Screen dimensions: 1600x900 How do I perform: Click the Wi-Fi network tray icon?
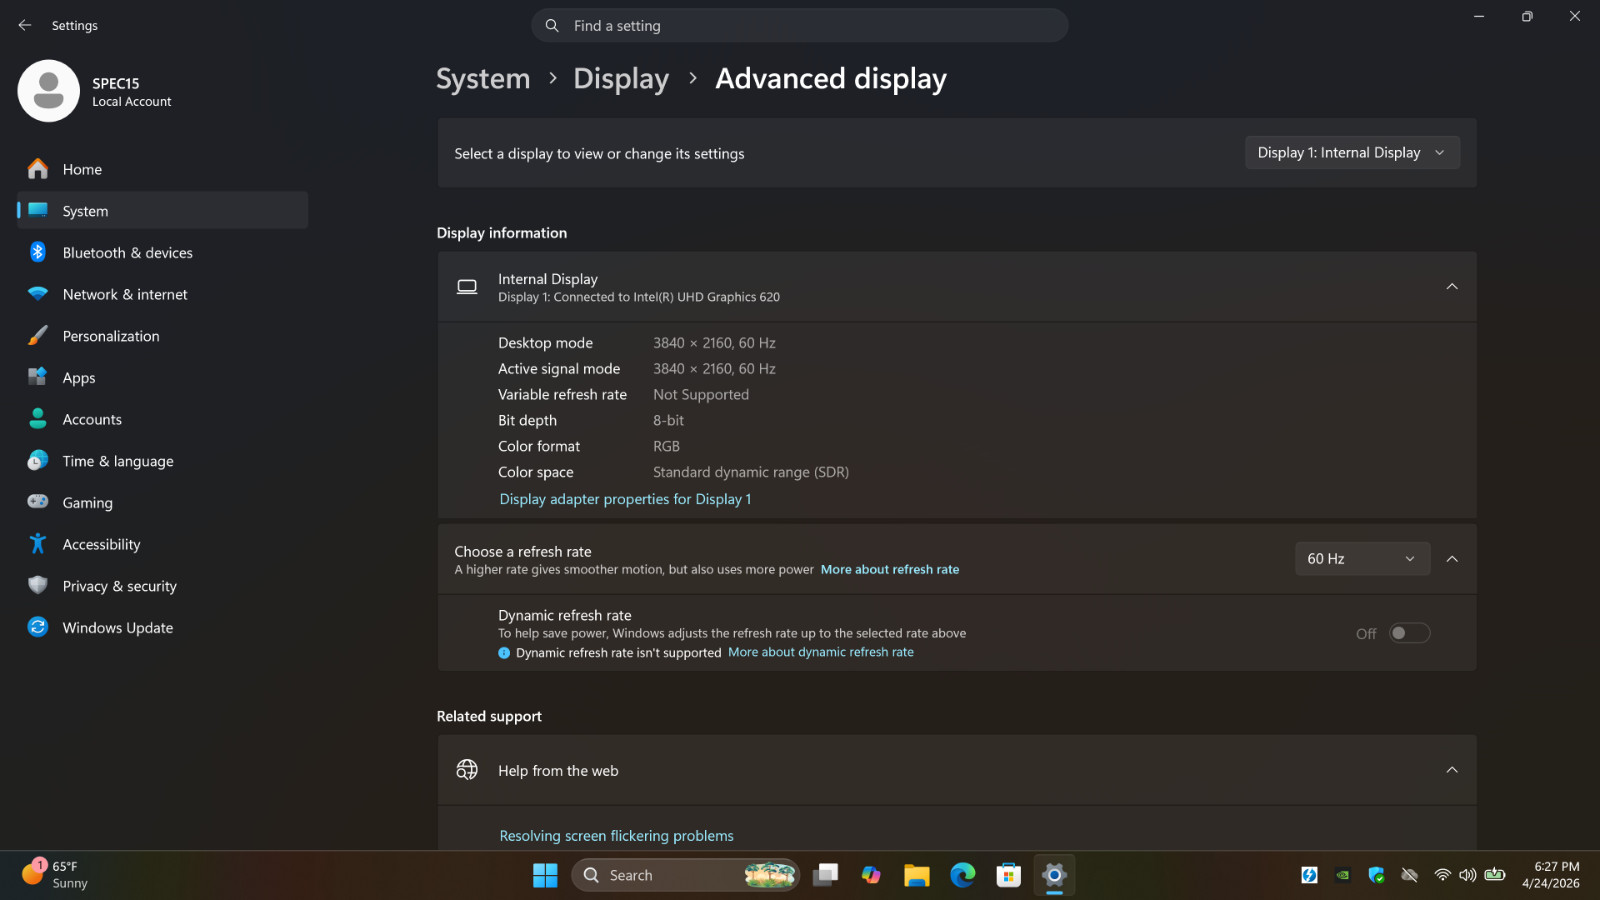click(x=1442, y=875)
